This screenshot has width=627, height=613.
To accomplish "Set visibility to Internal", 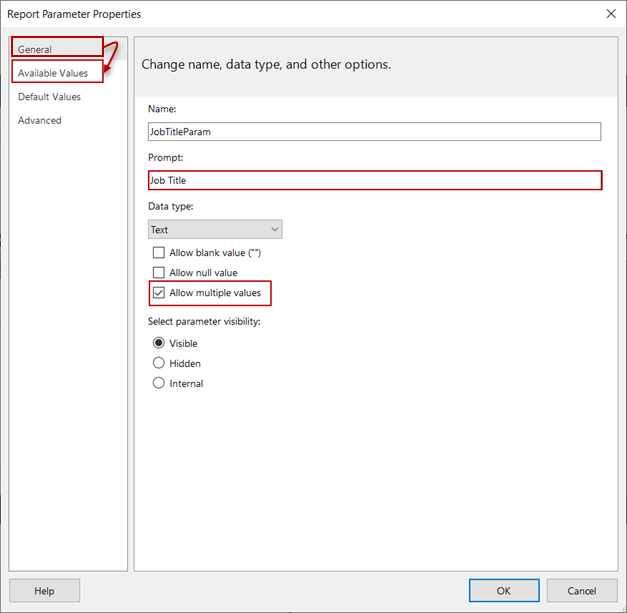I will 158,383.
